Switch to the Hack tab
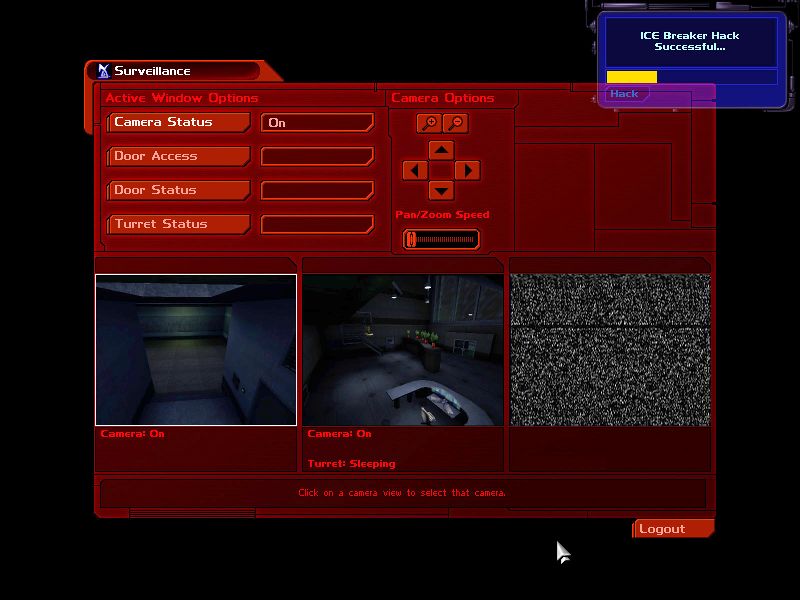The width and height of the screenshot is (800, 600). pos(623,92)
